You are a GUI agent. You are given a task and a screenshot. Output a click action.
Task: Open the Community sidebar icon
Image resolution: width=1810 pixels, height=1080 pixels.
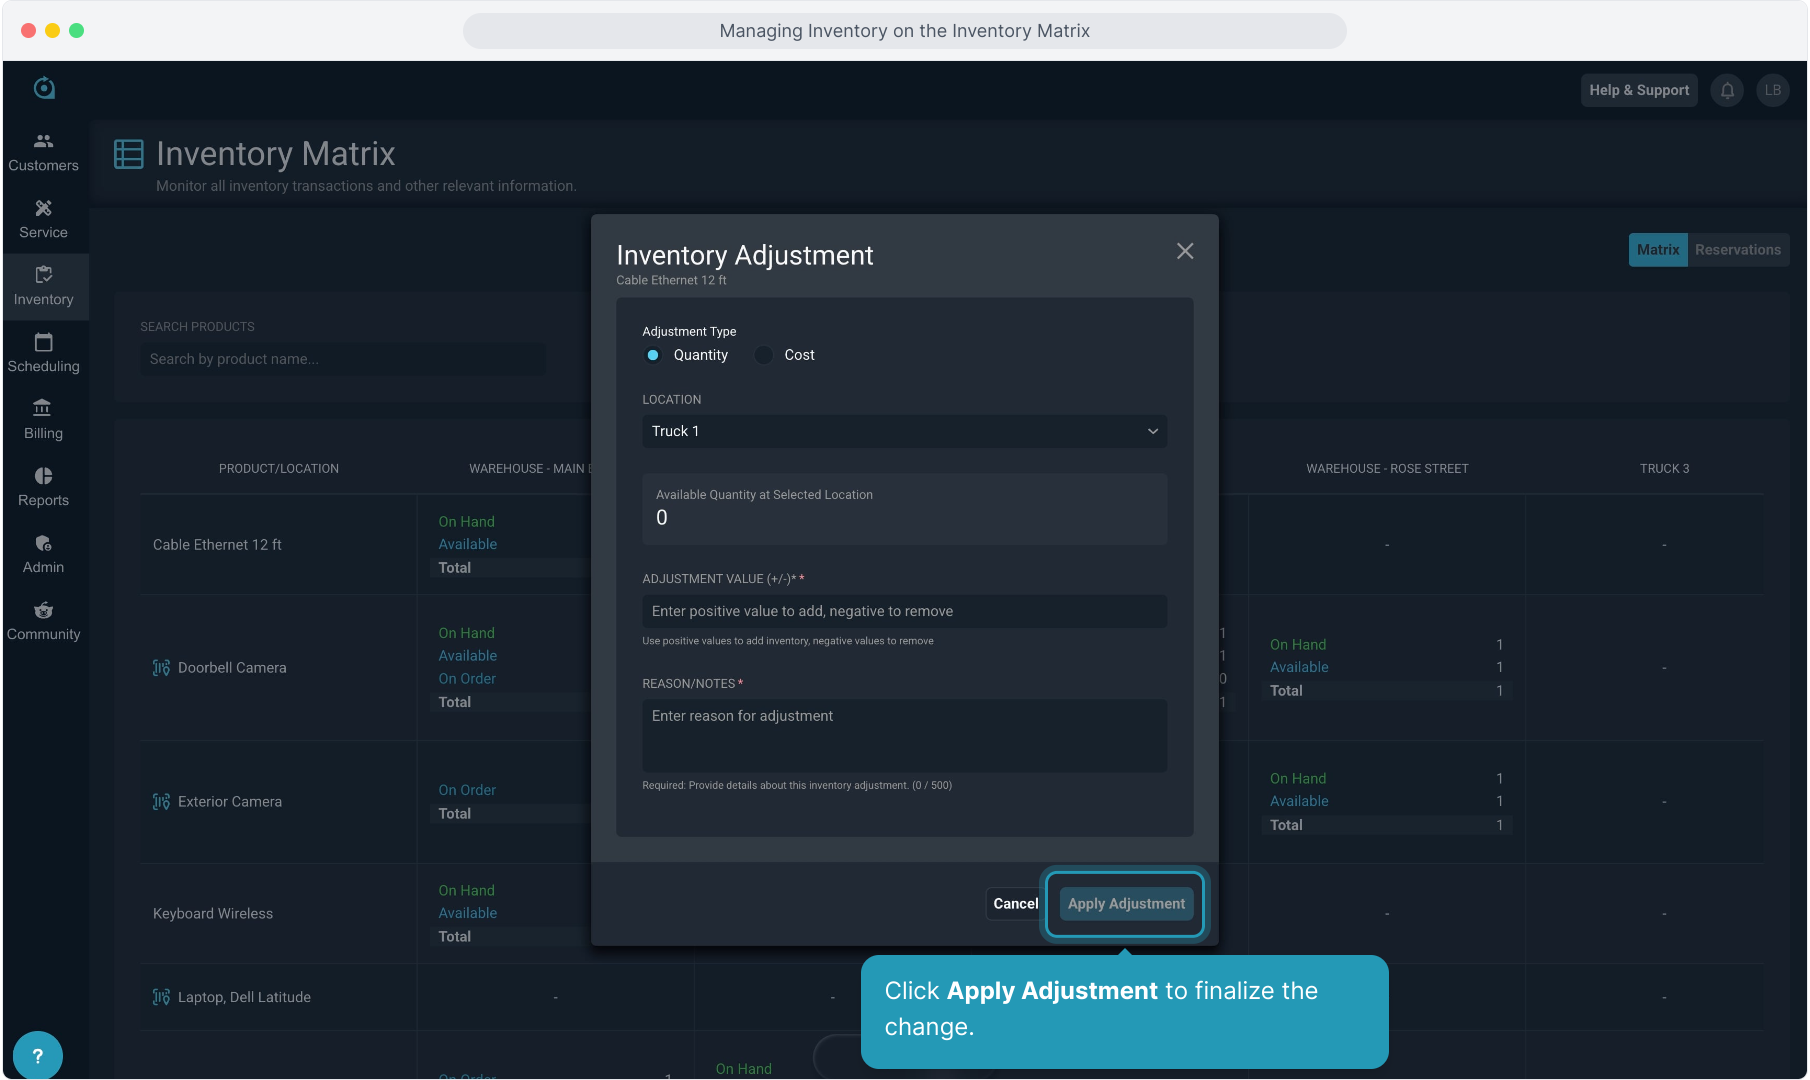coord(43,610)
